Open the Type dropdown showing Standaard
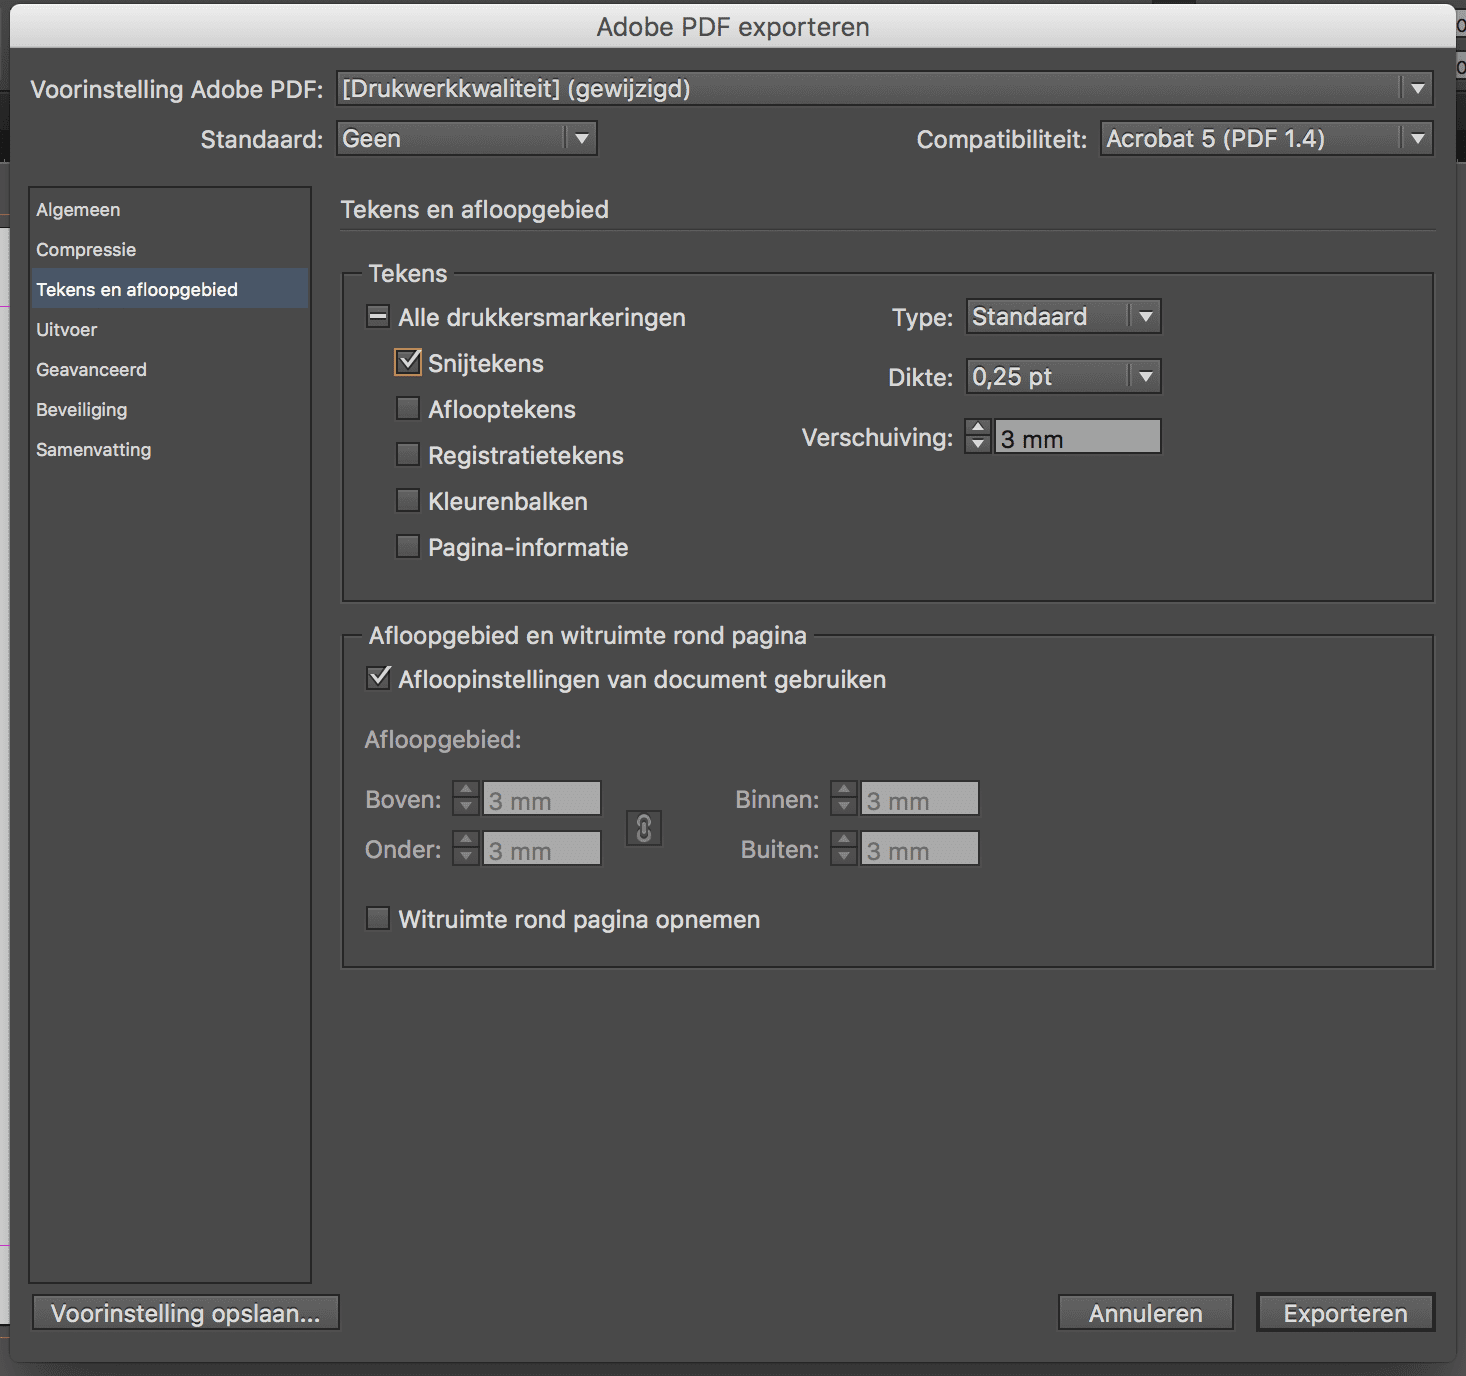1466x1376 pixels. tap(1143, 316)
